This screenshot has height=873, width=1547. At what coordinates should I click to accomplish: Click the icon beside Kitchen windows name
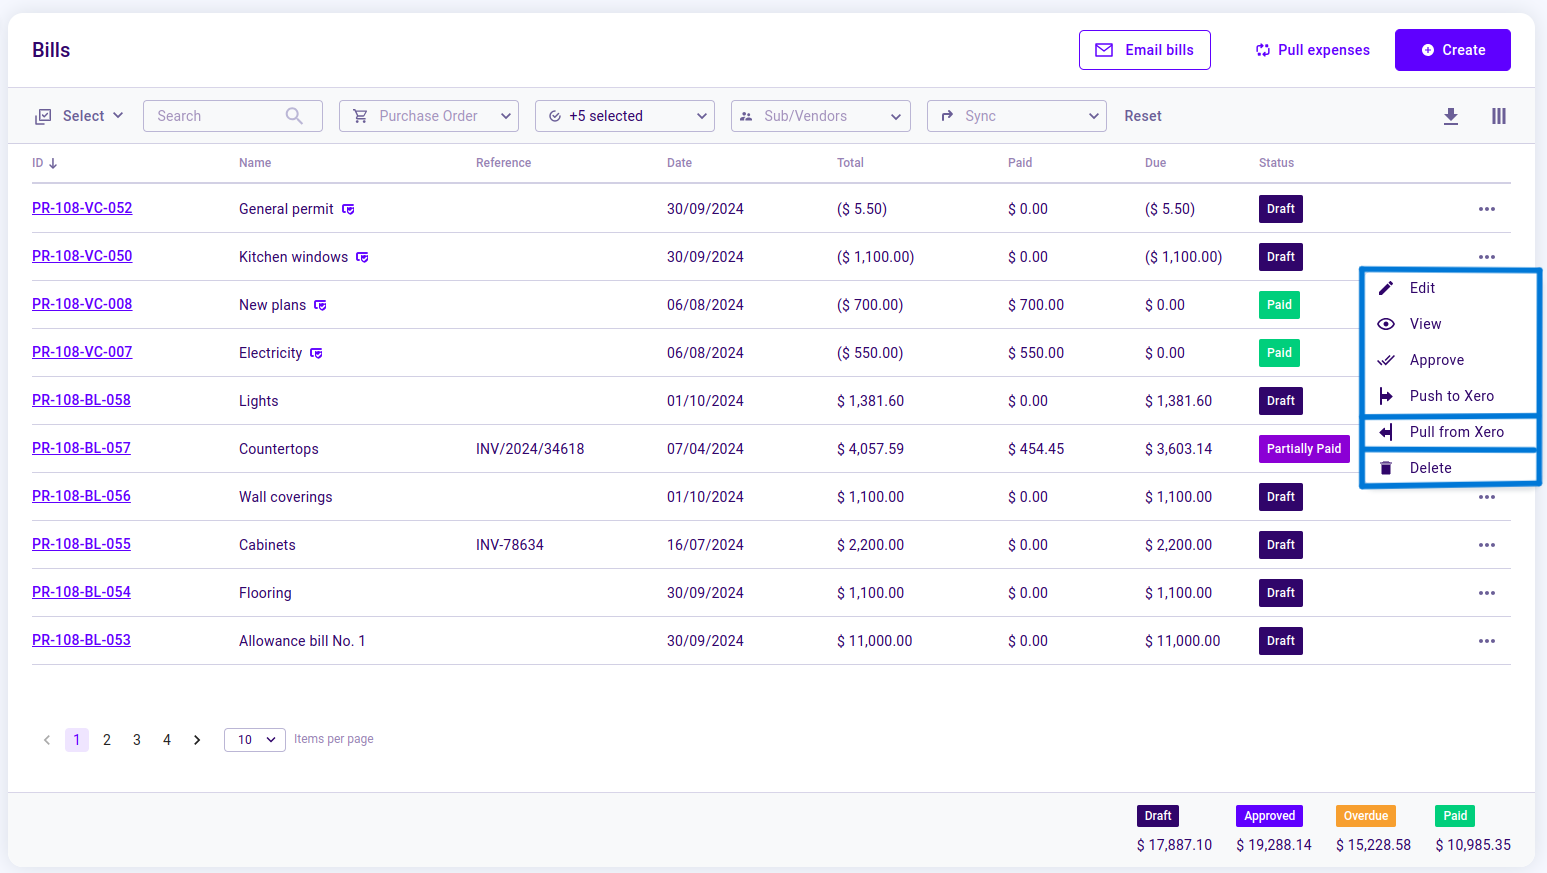coord(362,257)
